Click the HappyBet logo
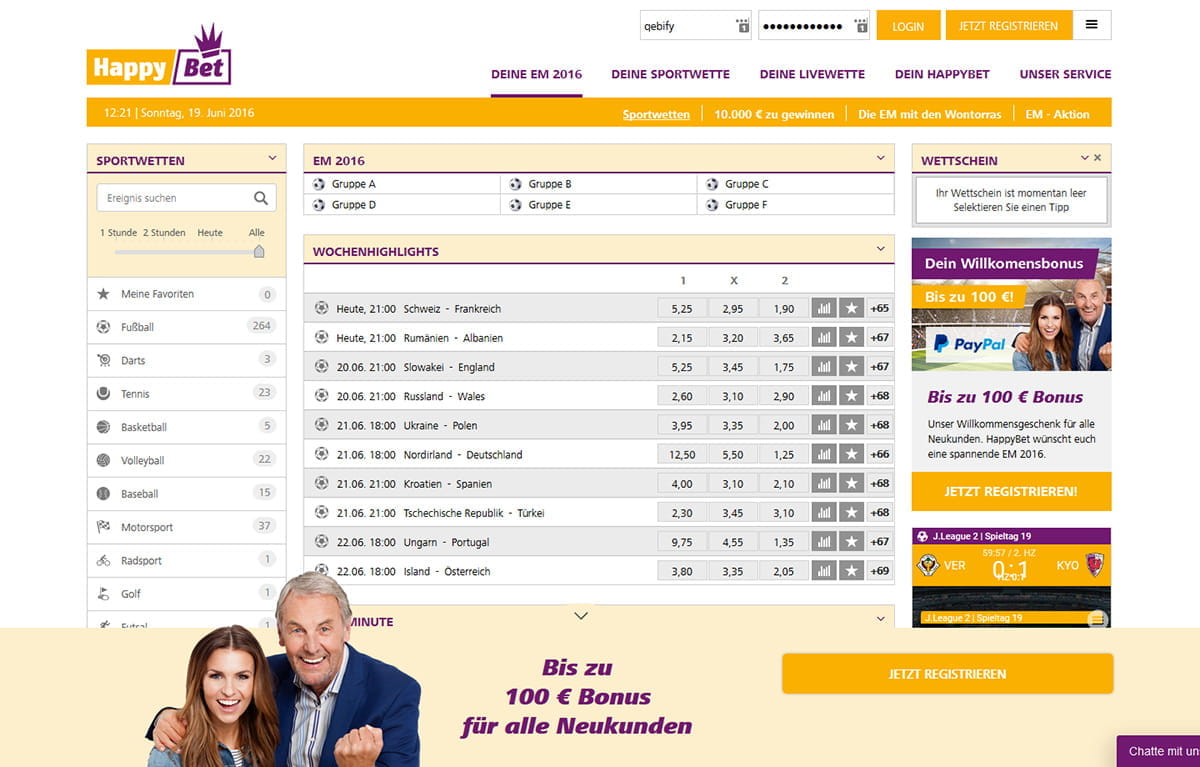Viewport: 1200px width, 767px height. pos(159,56)
